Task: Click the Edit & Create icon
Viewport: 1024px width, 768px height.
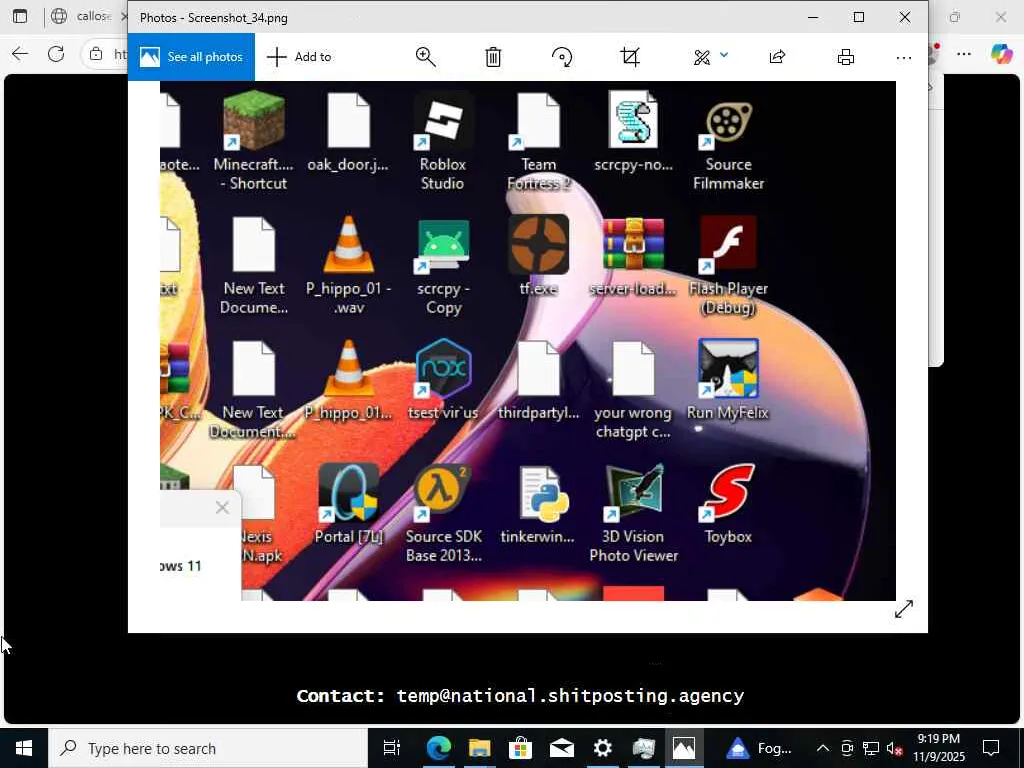Action: 702,57
